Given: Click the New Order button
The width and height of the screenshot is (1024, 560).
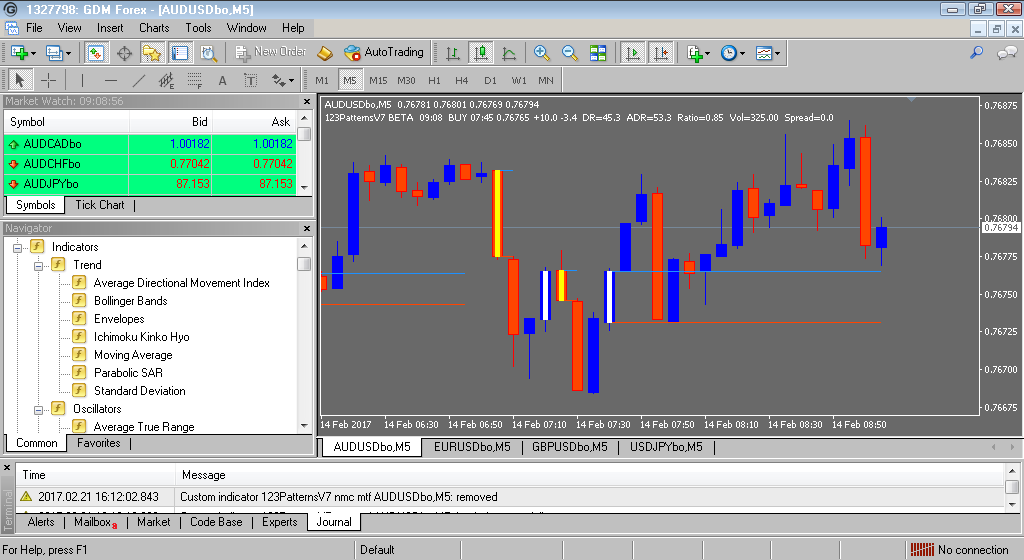Looking at the screenshot, I should pos(271,52).
